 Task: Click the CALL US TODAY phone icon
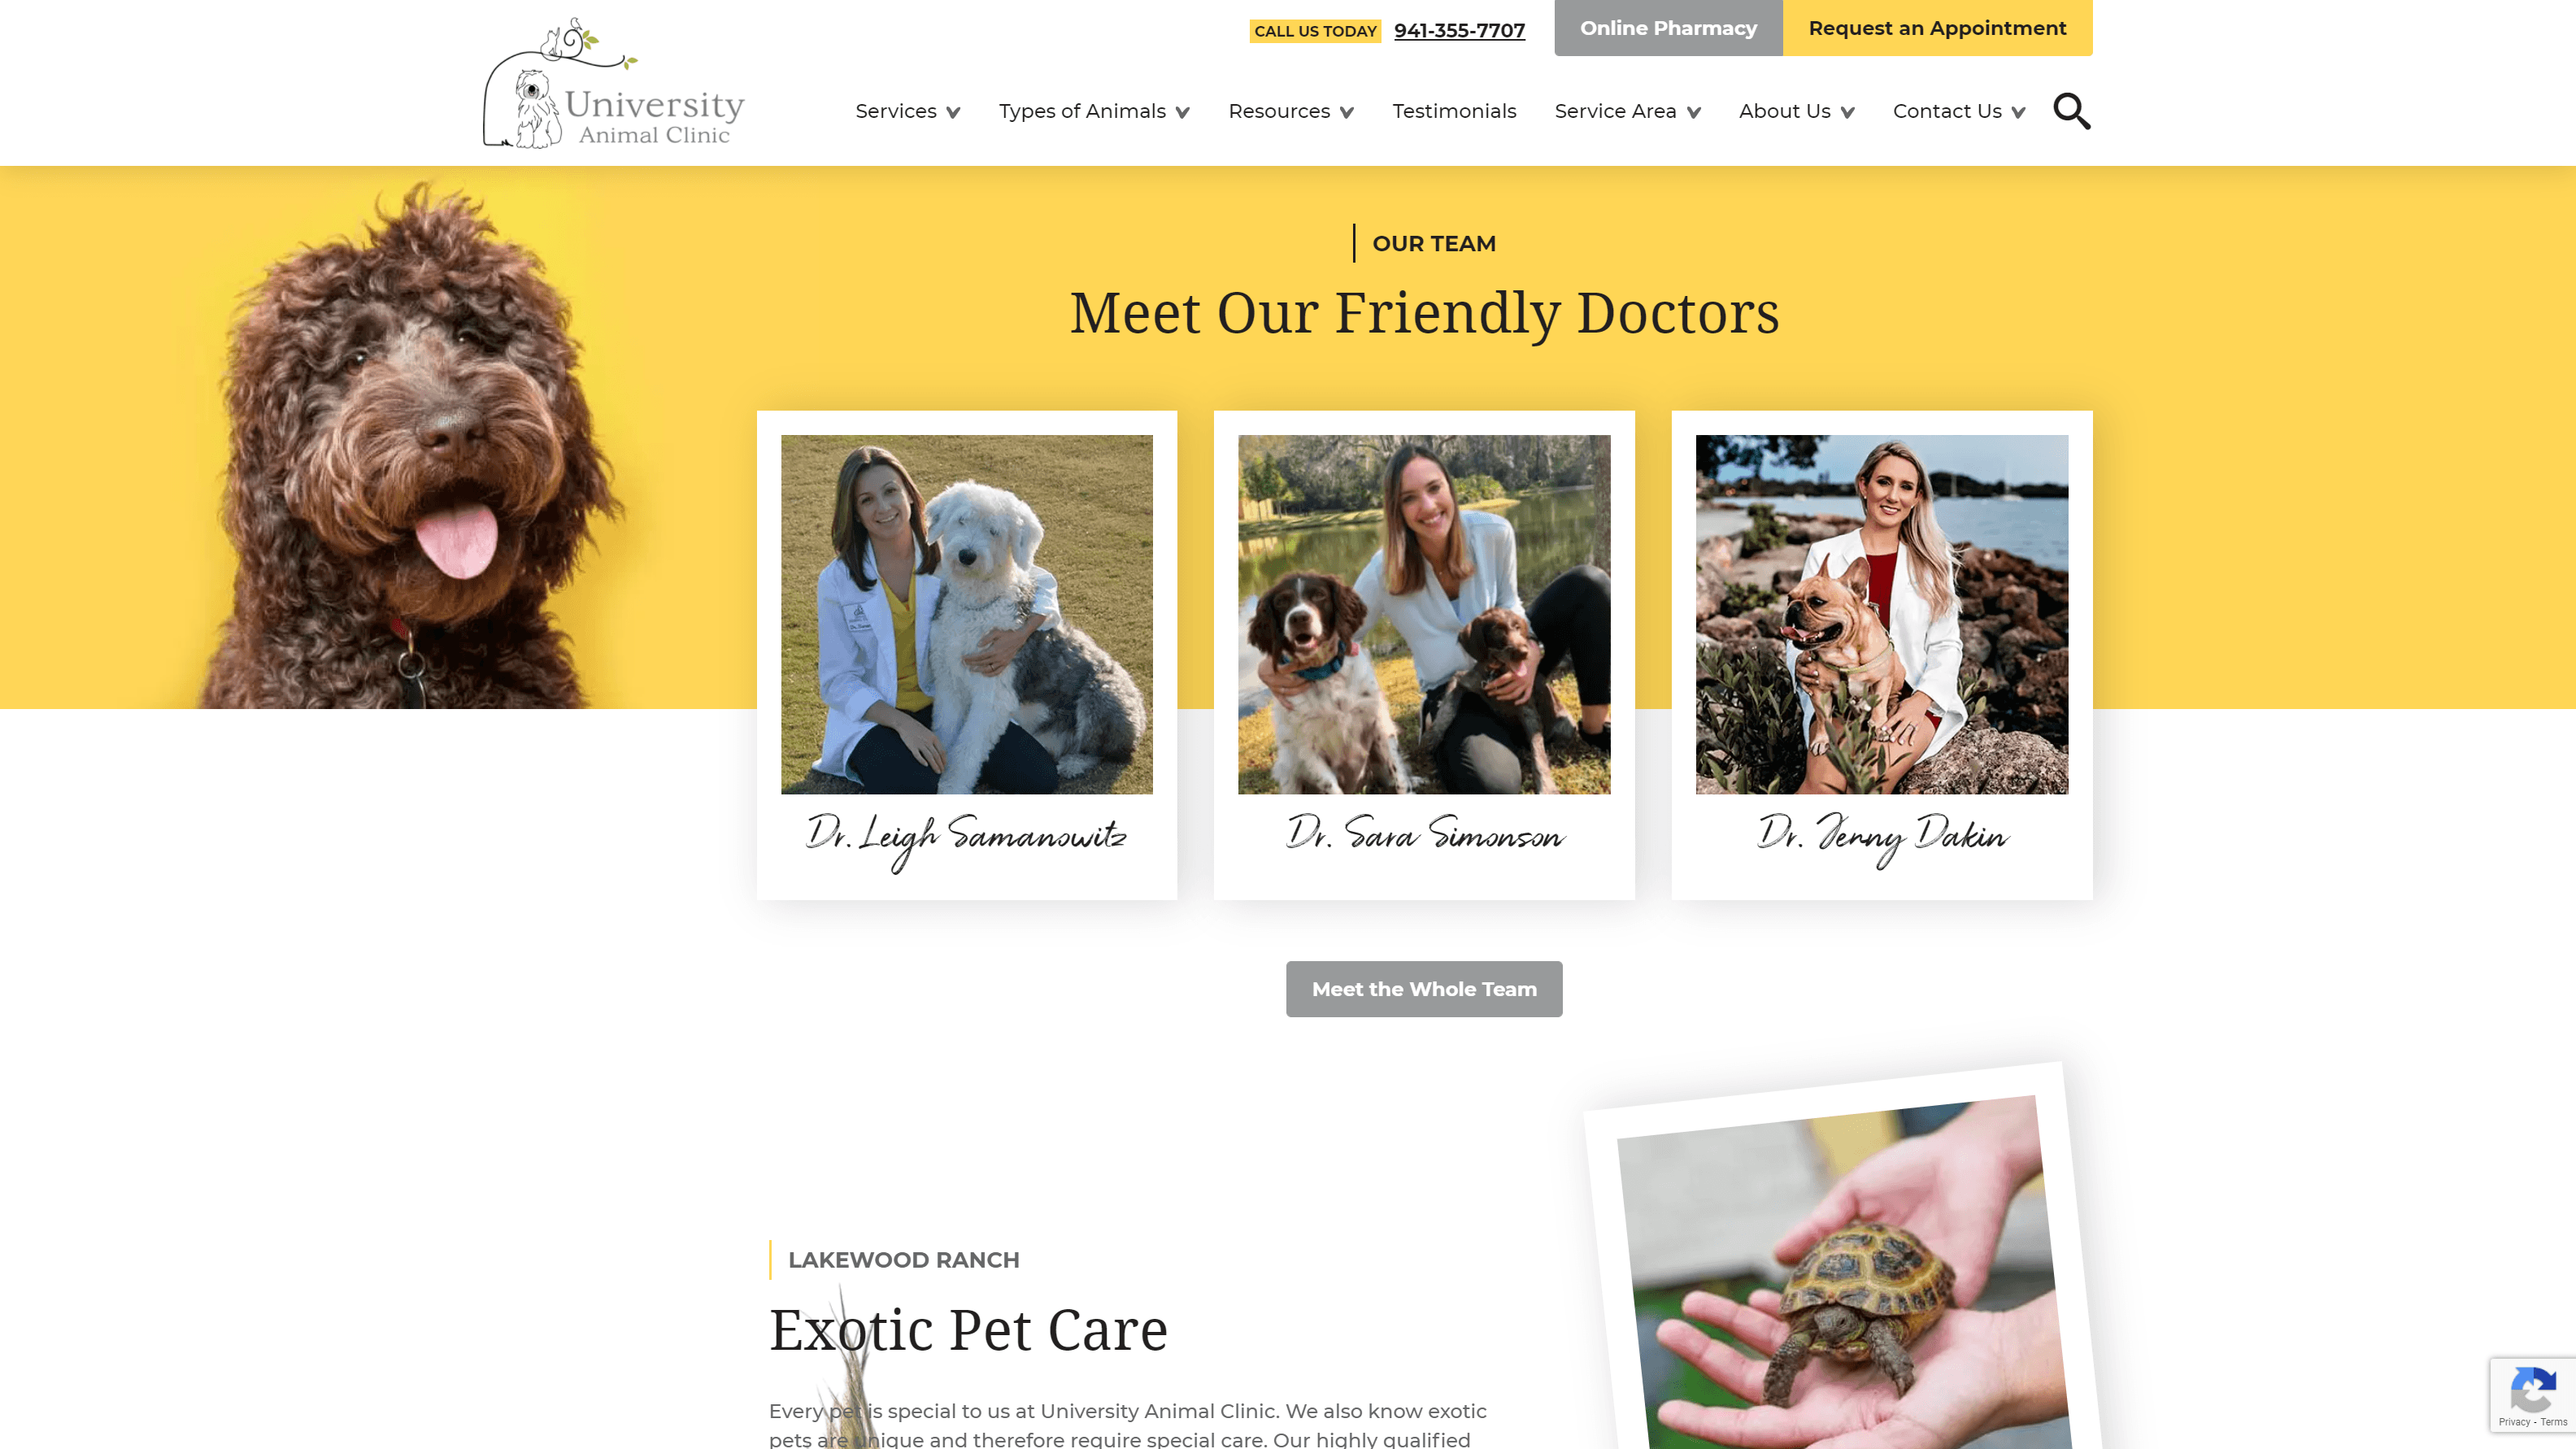(1316, 30)
